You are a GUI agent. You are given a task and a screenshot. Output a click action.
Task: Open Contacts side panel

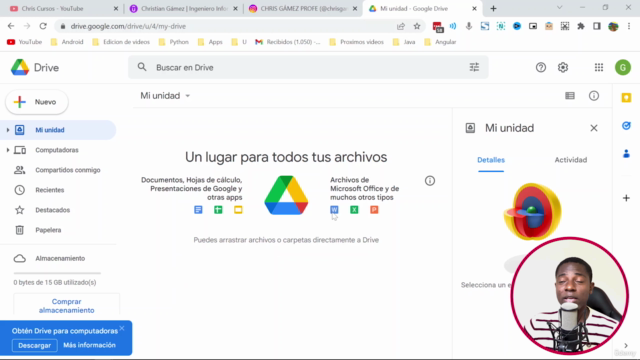[x=626, y=154]
